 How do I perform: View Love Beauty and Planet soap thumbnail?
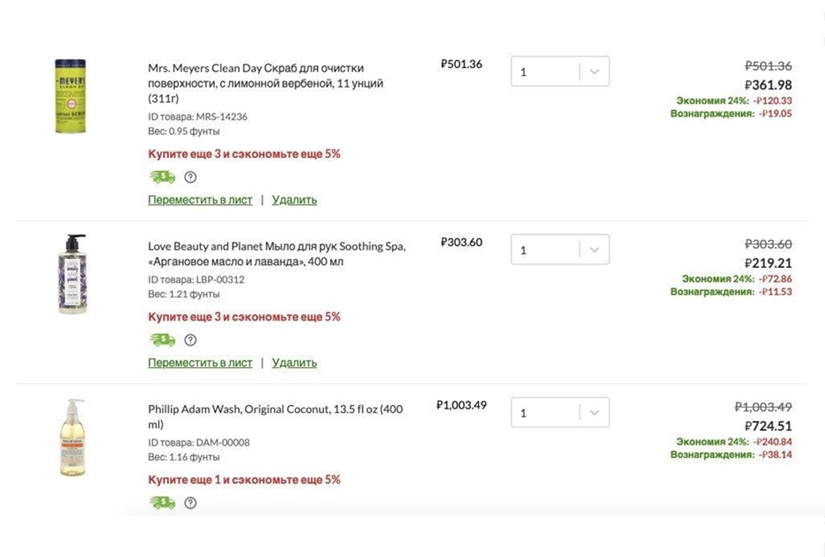pyautogui.click(x=71, y=274)
